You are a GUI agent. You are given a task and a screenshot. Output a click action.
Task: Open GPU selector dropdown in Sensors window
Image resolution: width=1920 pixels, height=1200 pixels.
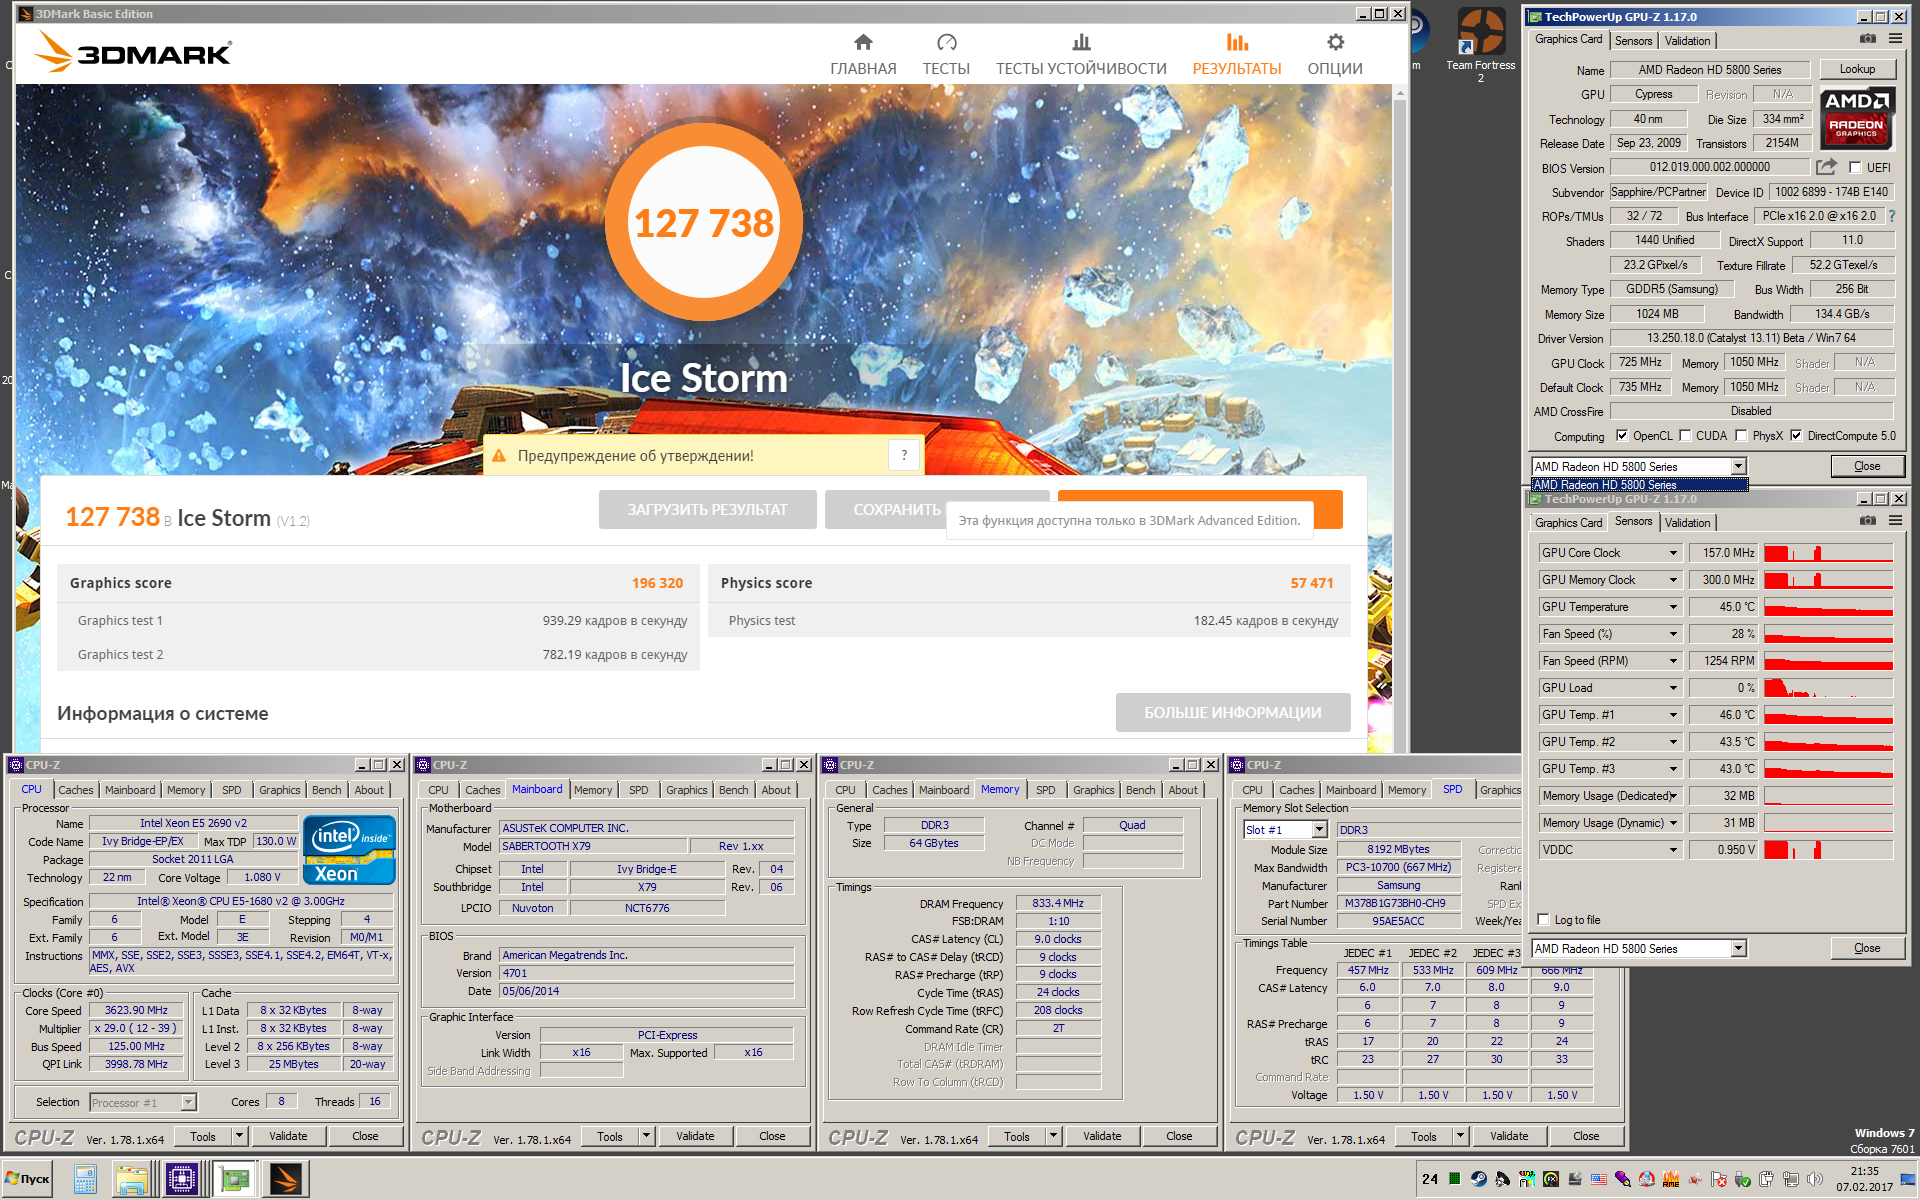pyautogui.click(x=1739, y=948)
